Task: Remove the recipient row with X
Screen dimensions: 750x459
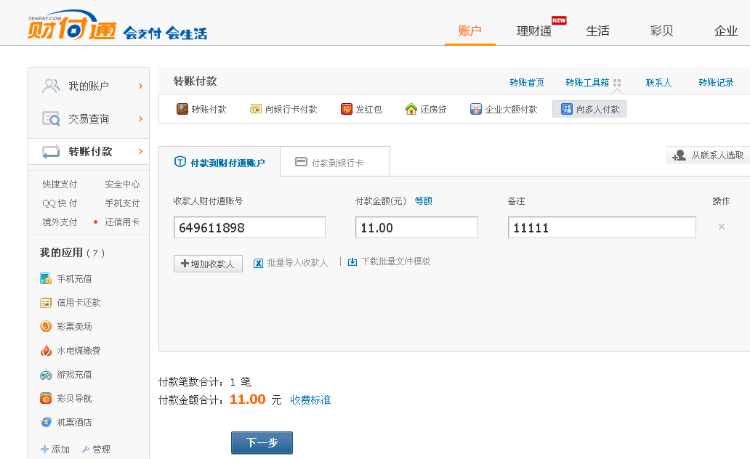Action: (721, 227)
